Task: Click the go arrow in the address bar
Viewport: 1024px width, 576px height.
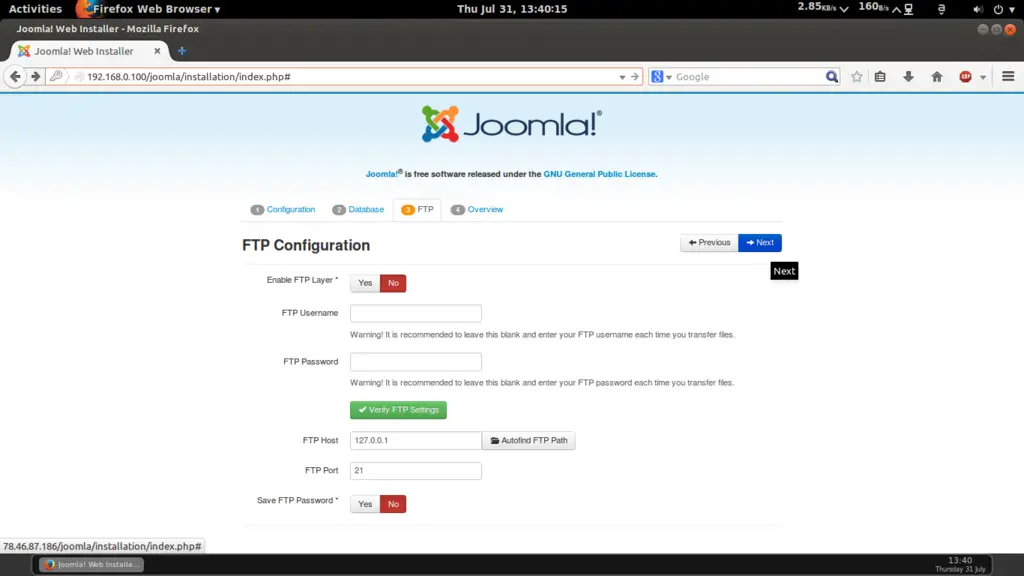Action: pos(635,76)
